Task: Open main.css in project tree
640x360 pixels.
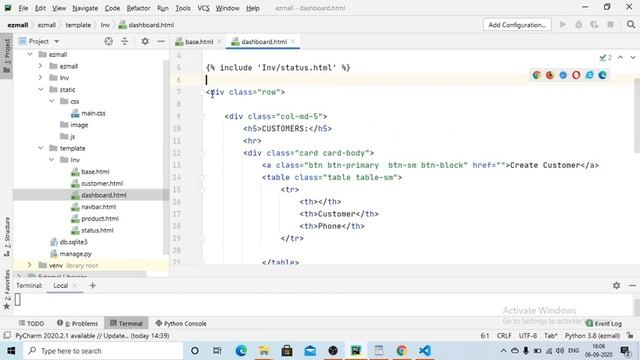Action: click(93, 113)
